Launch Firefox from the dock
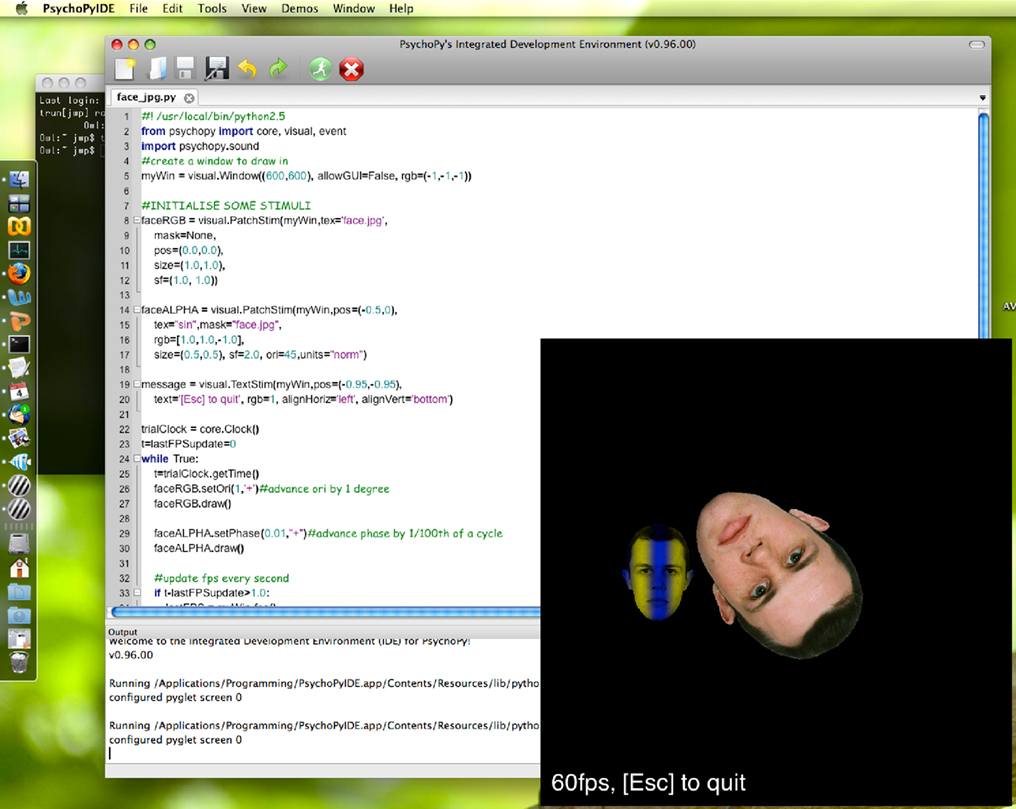This screenshot has width=1016, height=809. click(19, 274)
